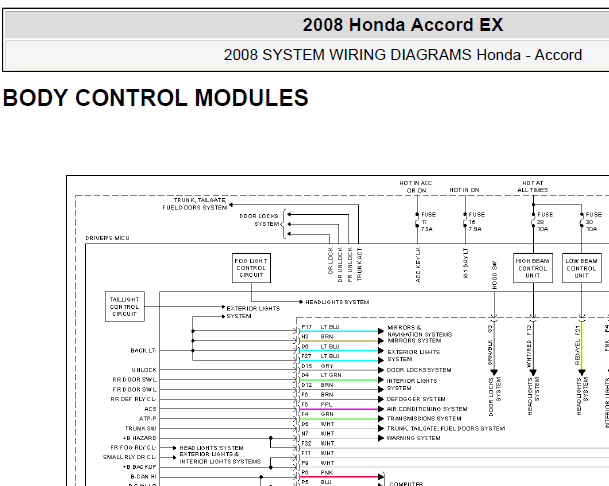Click the "COMPUTER" label at the bottom

point(406,484)
